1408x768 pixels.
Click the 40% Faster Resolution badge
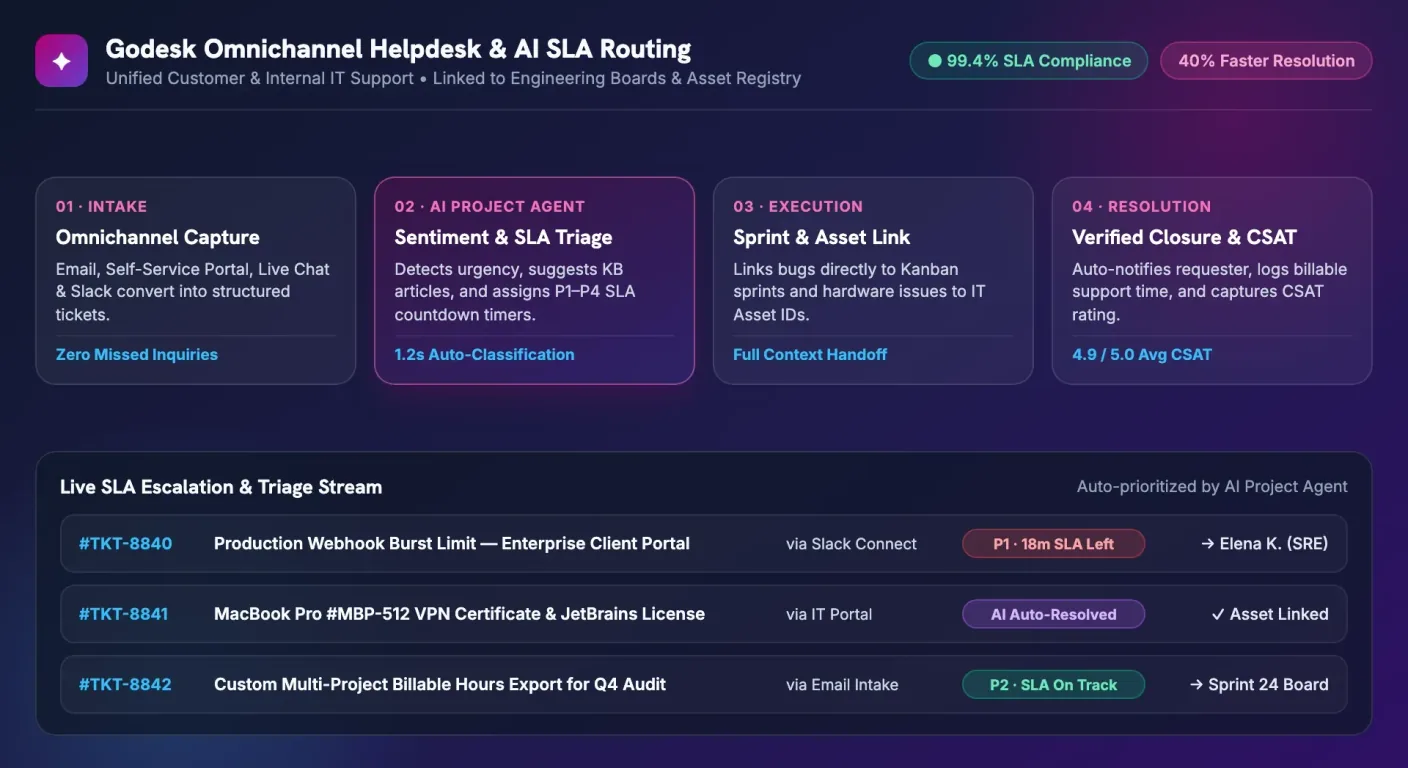pyautogui.click(x=1266, y=61)
